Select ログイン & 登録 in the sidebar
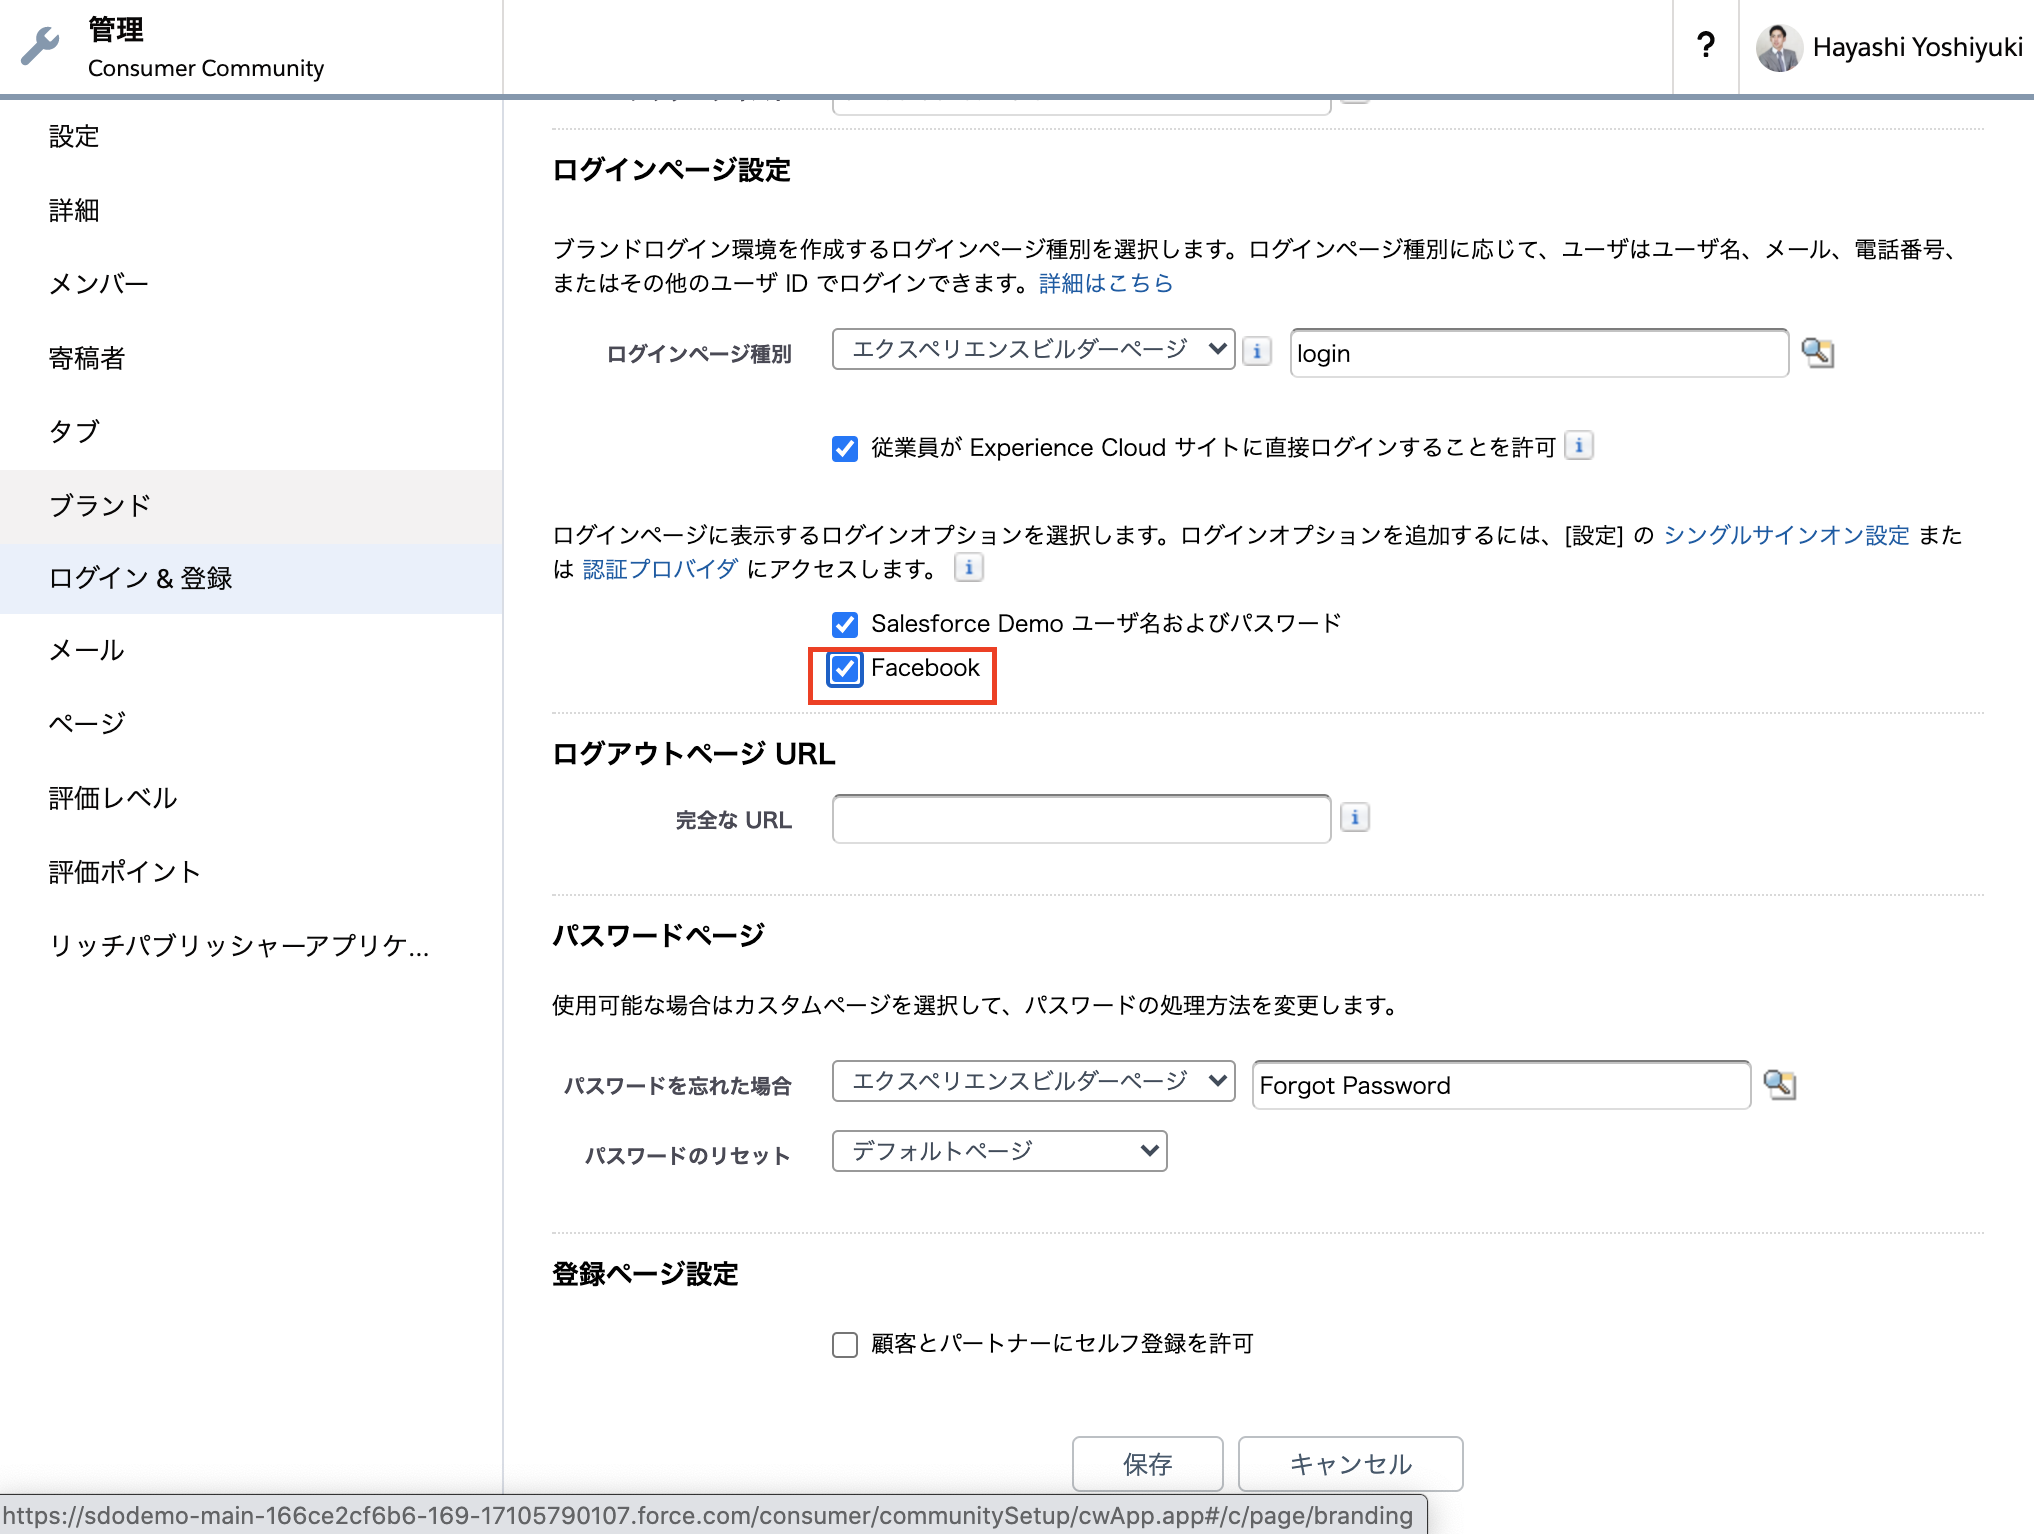Screen dimensions: 2034x1534 (251, 578)
